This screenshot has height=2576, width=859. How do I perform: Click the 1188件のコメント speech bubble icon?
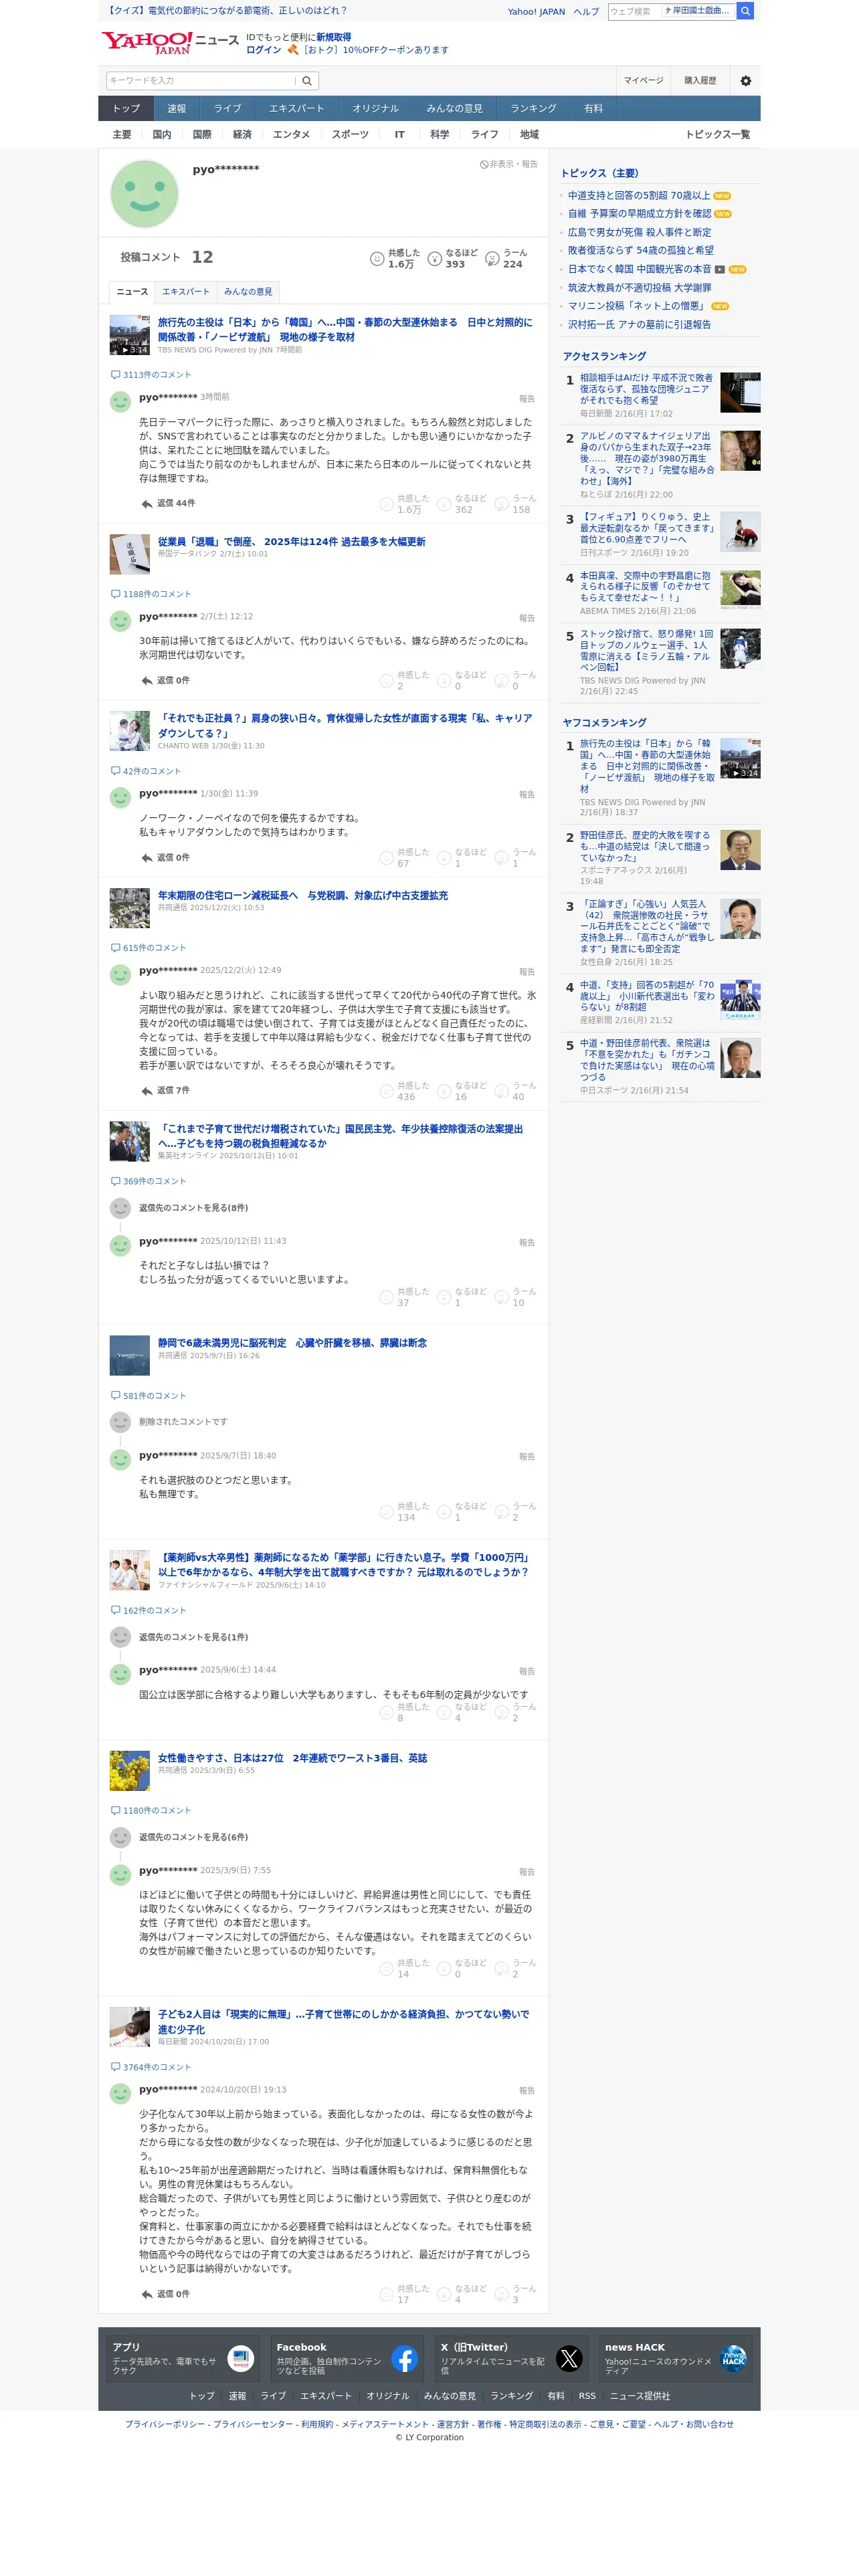(x=115, y=594)
